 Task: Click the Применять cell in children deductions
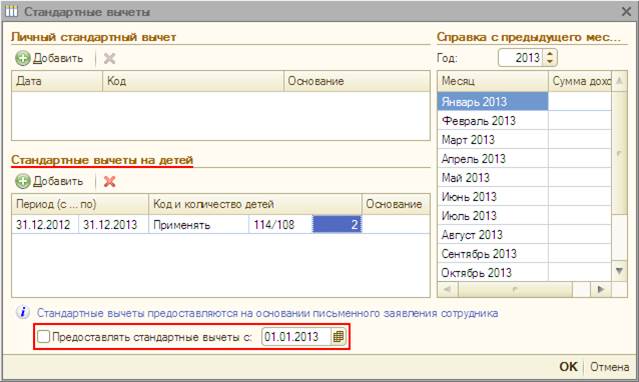pos(198,224)
